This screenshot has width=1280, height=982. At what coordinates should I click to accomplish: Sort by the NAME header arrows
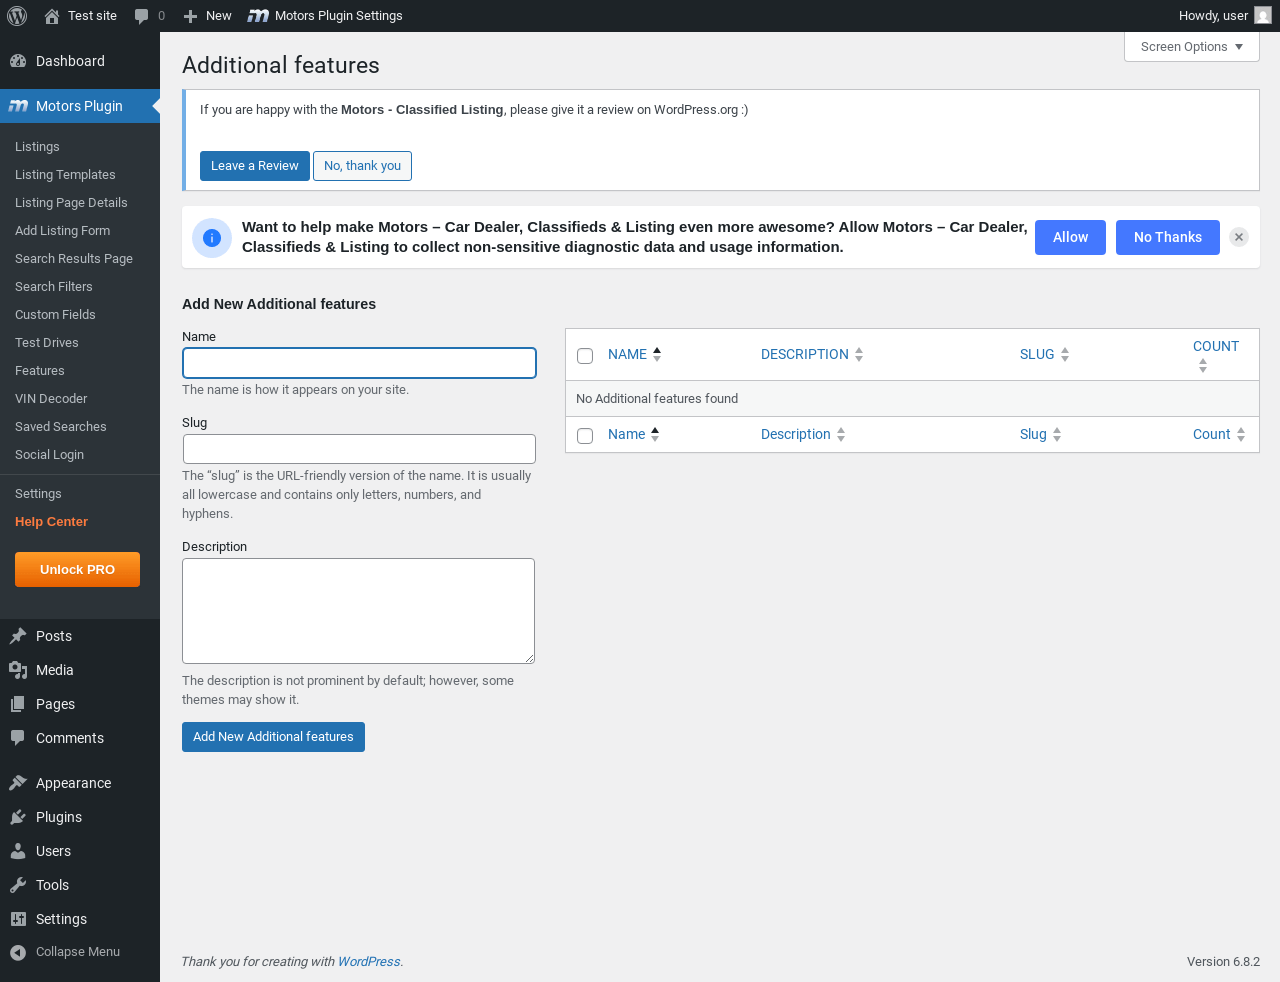click(657, 354)
